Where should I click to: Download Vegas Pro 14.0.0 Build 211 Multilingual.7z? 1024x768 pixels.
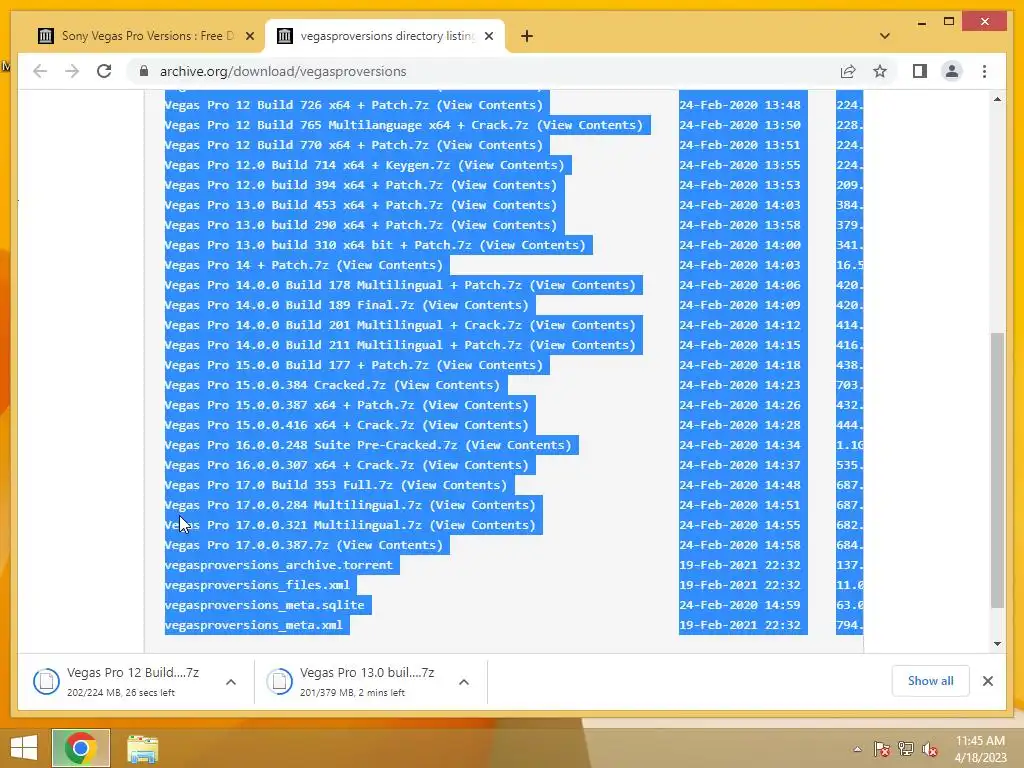pyautogui.click(x=343, y=345)
